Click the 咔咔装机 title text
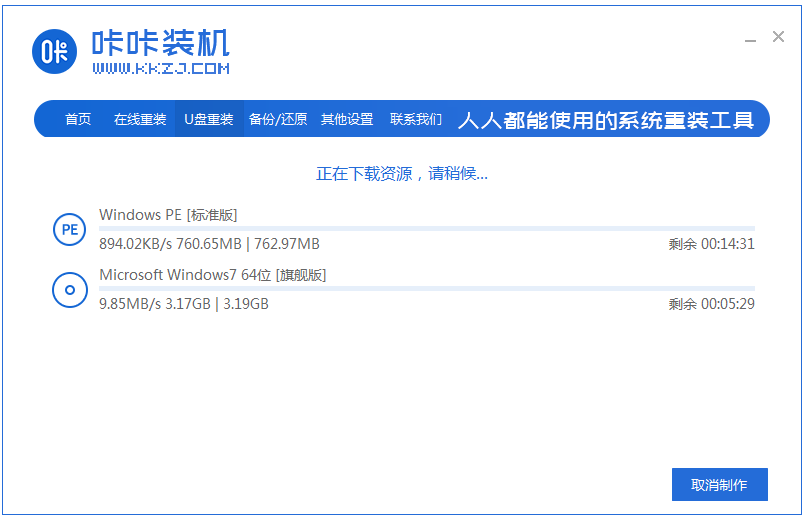 click(161, 43)
